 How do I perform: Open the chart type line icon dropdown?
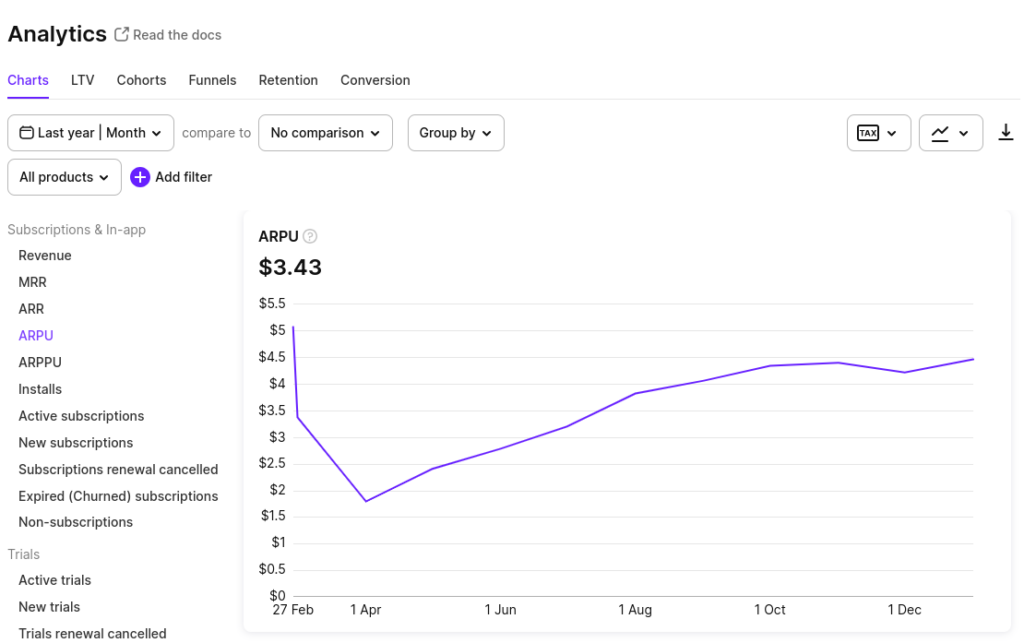tap(950, 133)
